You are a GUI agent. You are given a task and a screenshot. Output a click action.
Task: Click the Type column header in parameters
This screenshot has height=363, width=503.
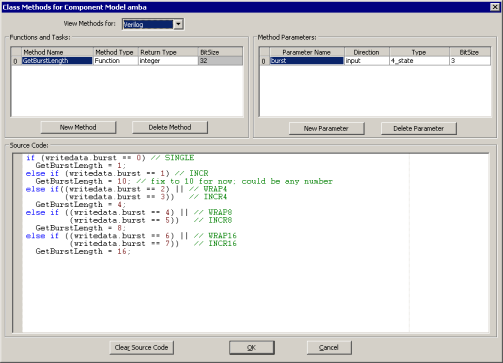point(419,52)
